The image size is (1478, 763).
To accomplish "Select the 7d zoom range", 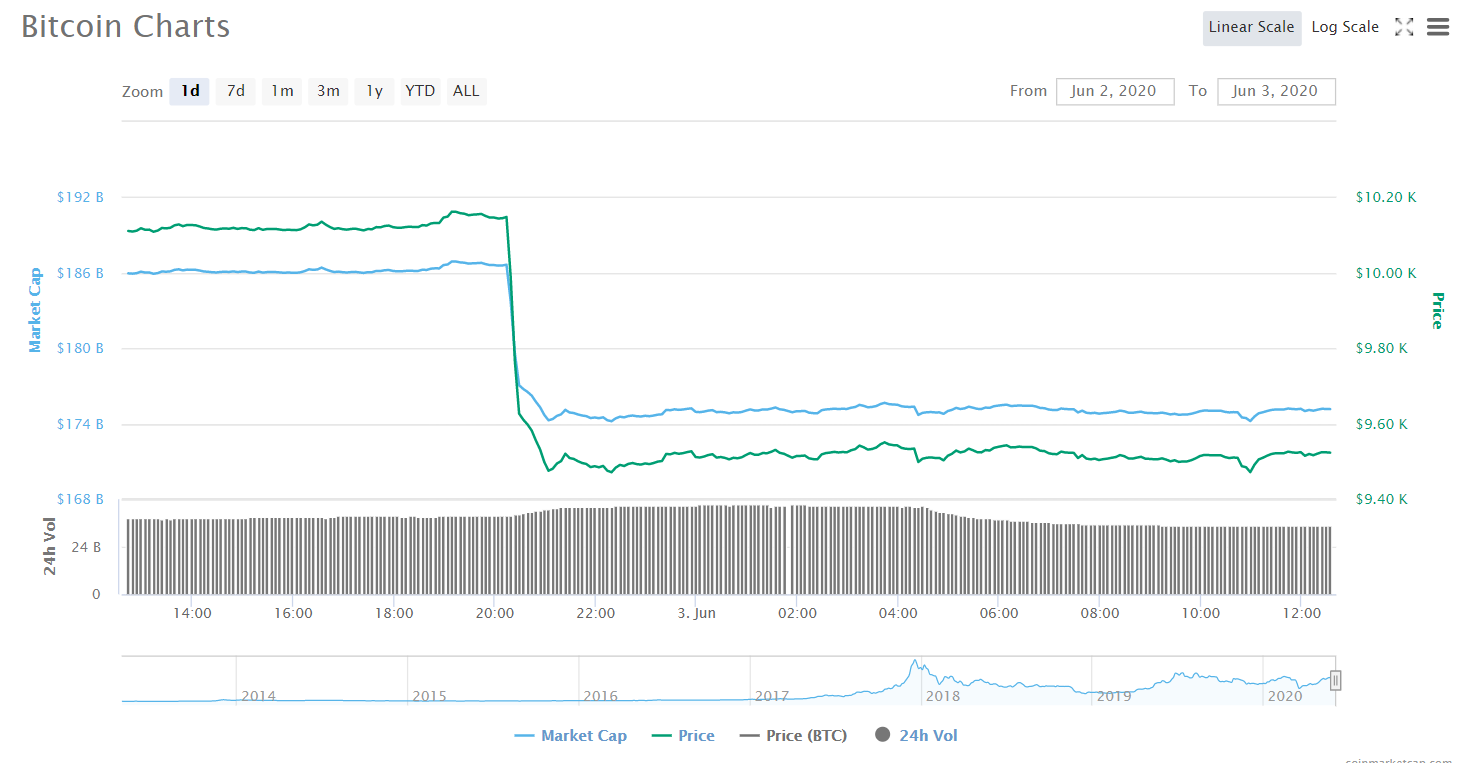I will tap(236, 91).
